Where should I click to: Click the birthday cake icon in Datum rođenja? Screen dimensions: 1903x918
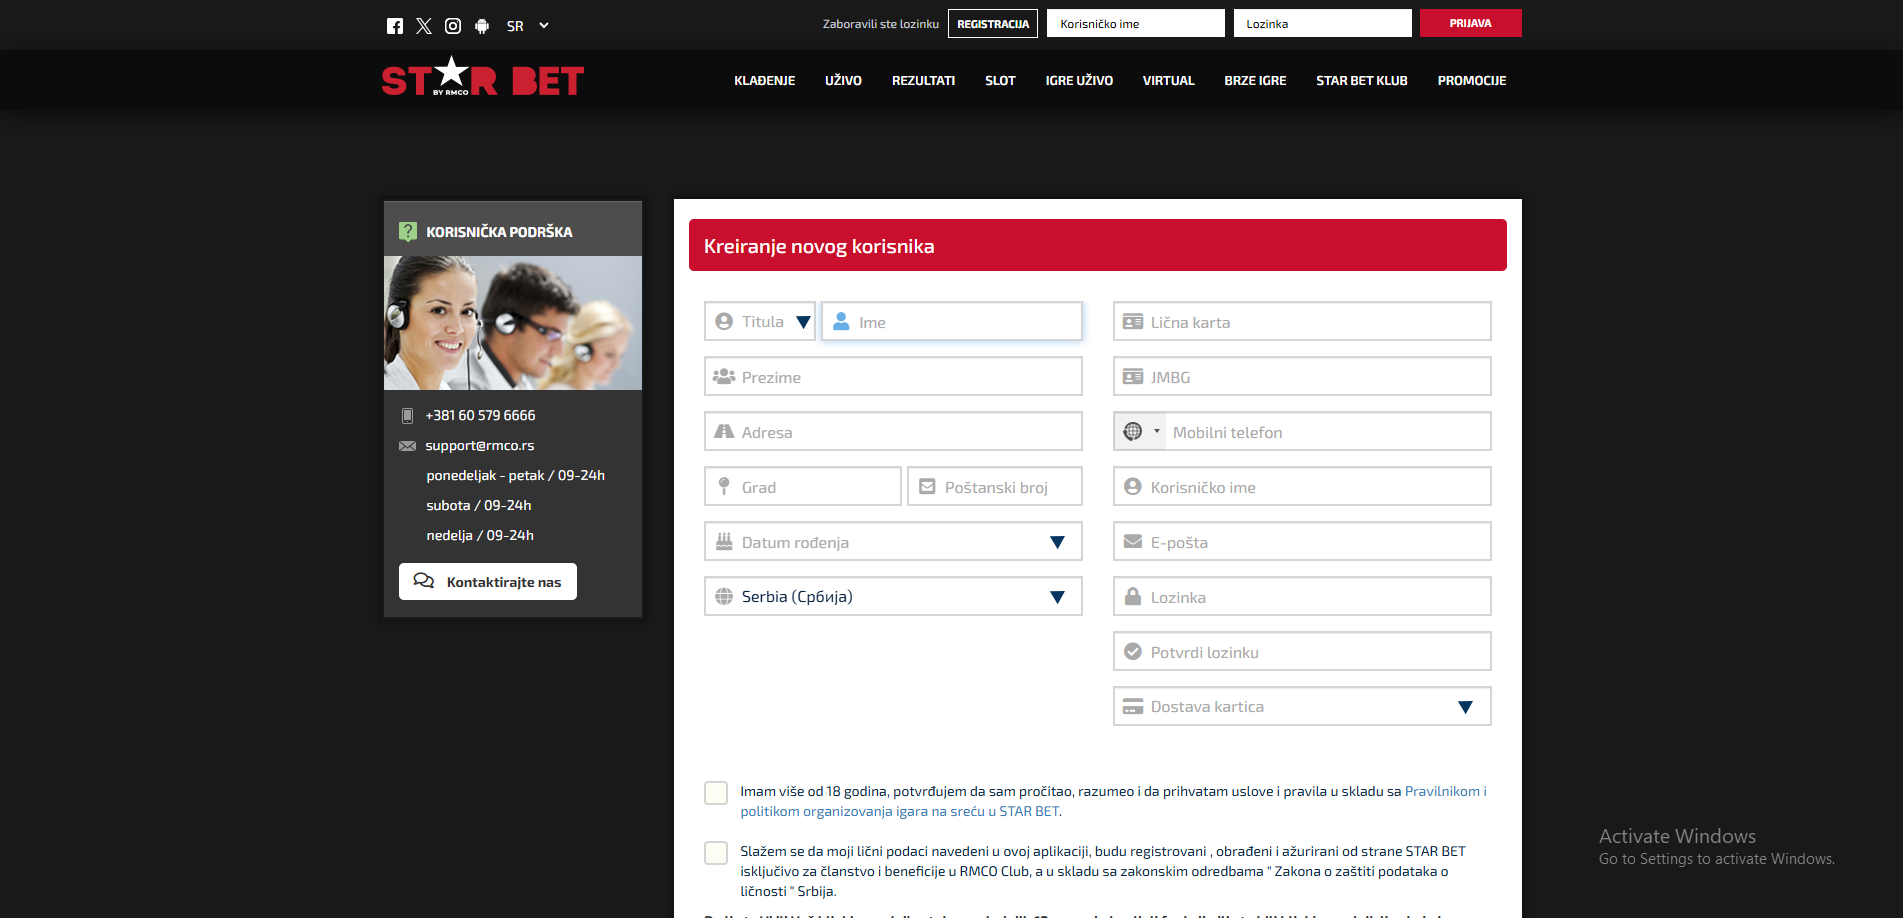coord(724,541)
